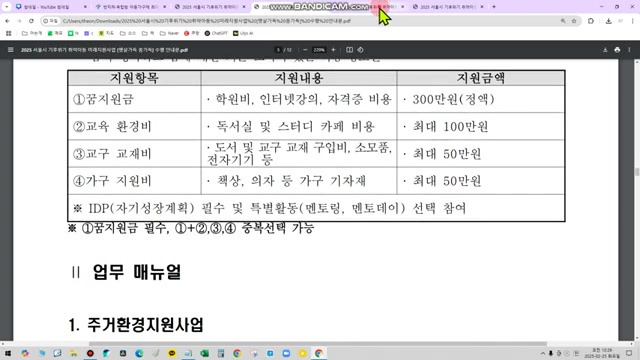Rotate the PDF counterclockwise

click(360, 50)
